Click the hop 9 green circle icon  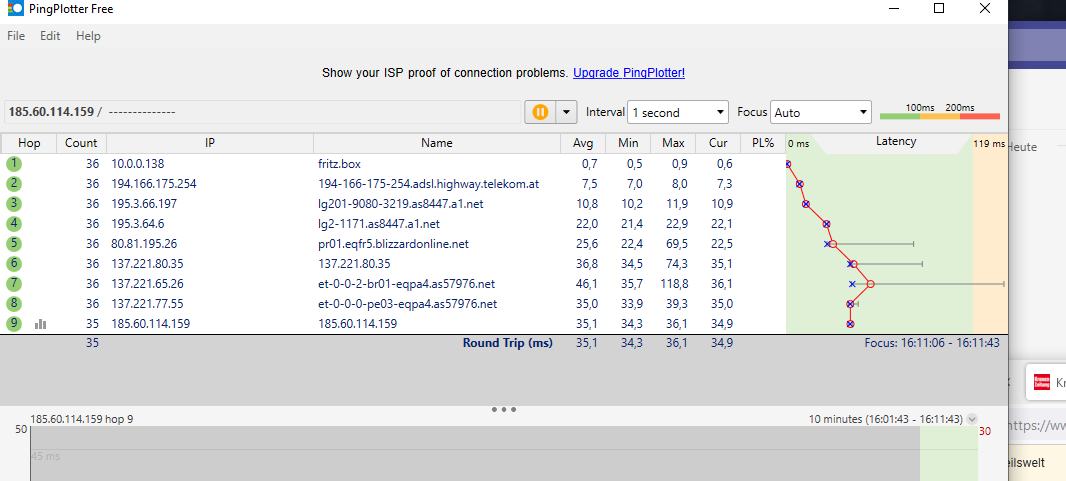(x=14, y=323)
